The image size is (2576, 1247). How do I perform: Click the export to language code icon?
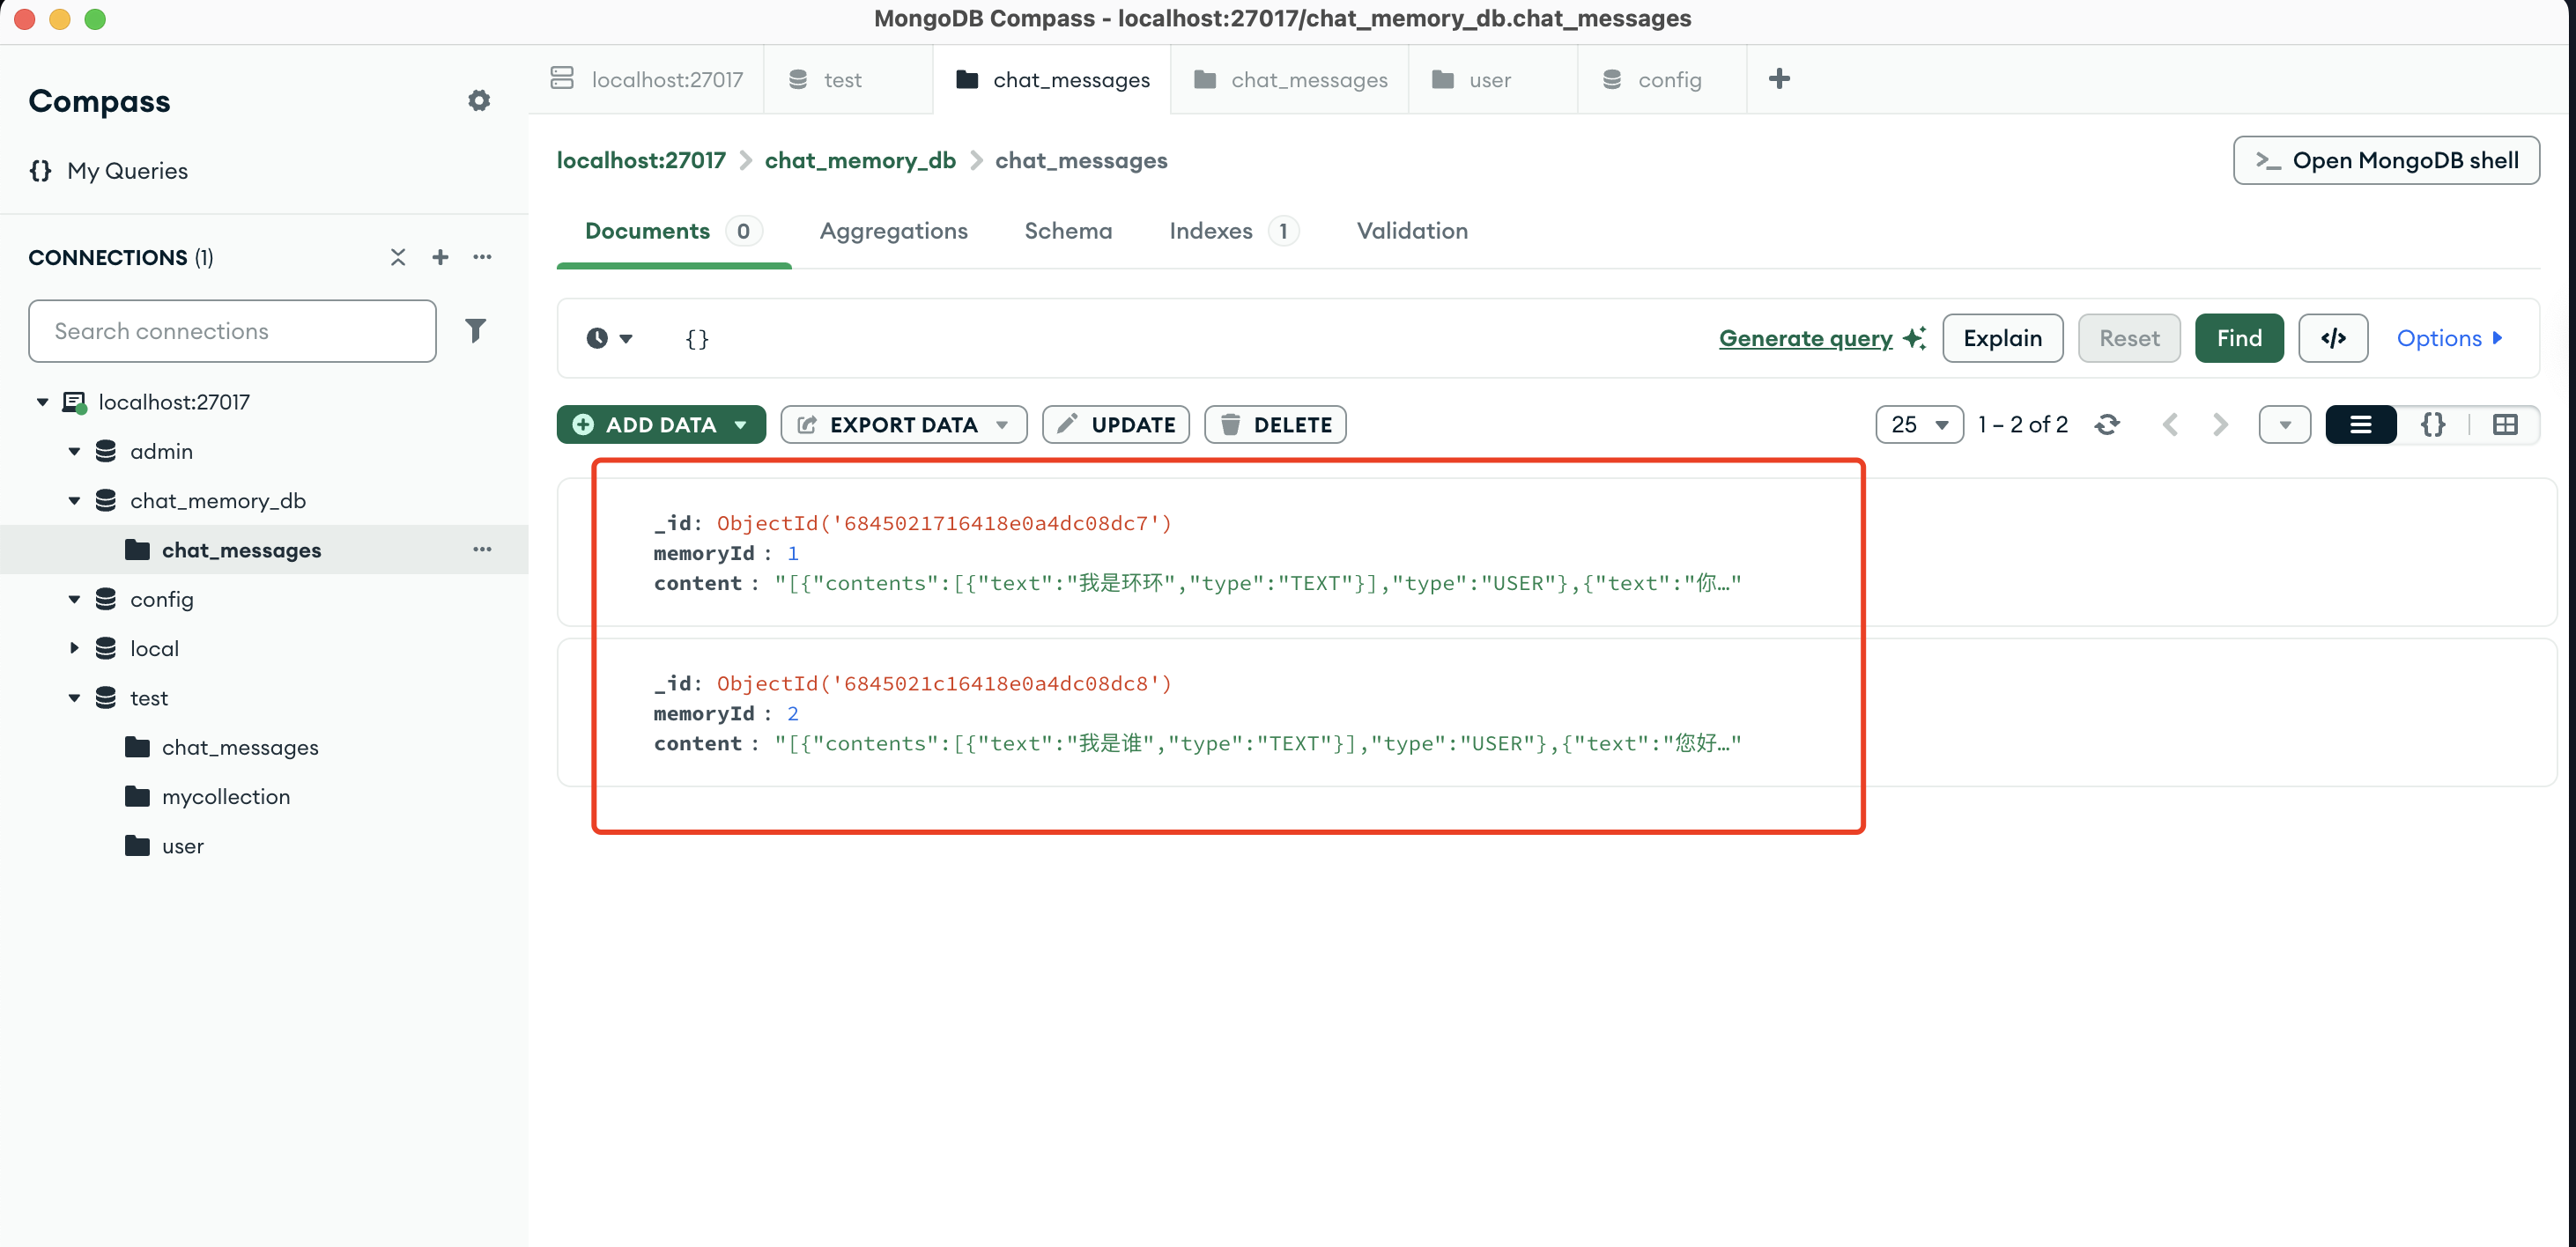coord(2332,338)
